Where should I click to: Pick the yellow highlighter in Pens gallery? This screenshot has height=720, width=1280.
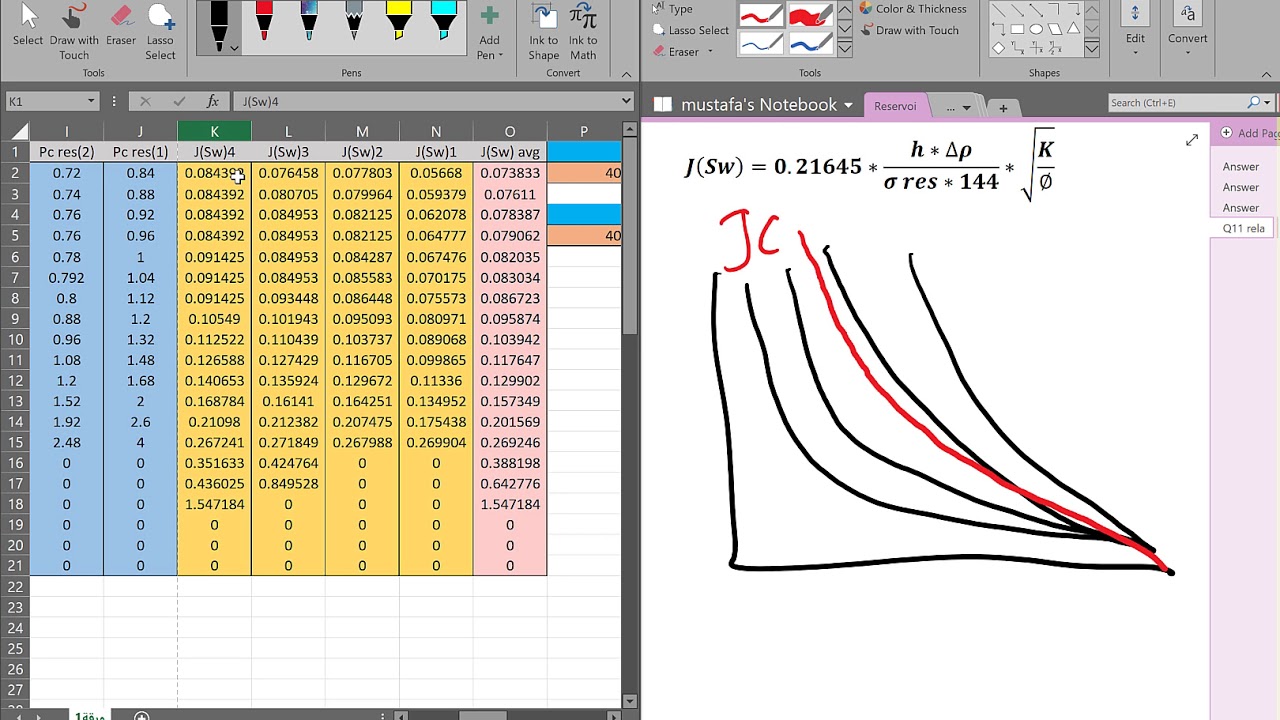[x=399, y=22]
